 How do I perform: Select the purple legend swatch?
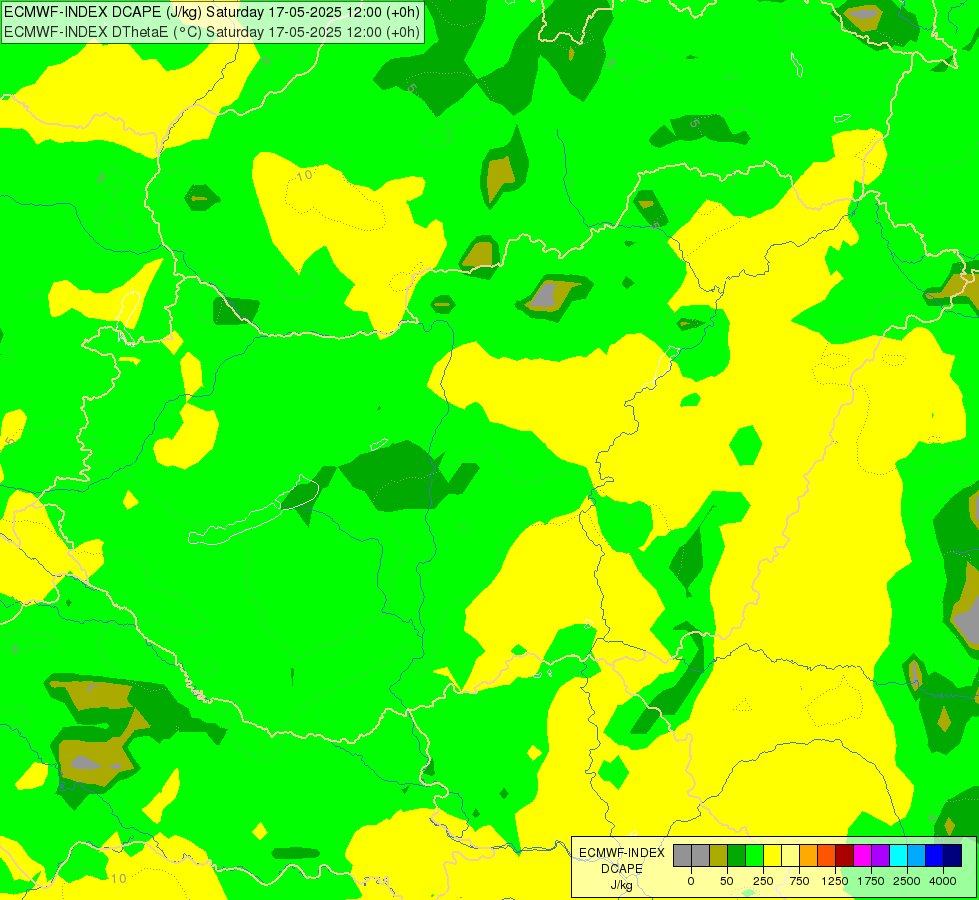880,855
